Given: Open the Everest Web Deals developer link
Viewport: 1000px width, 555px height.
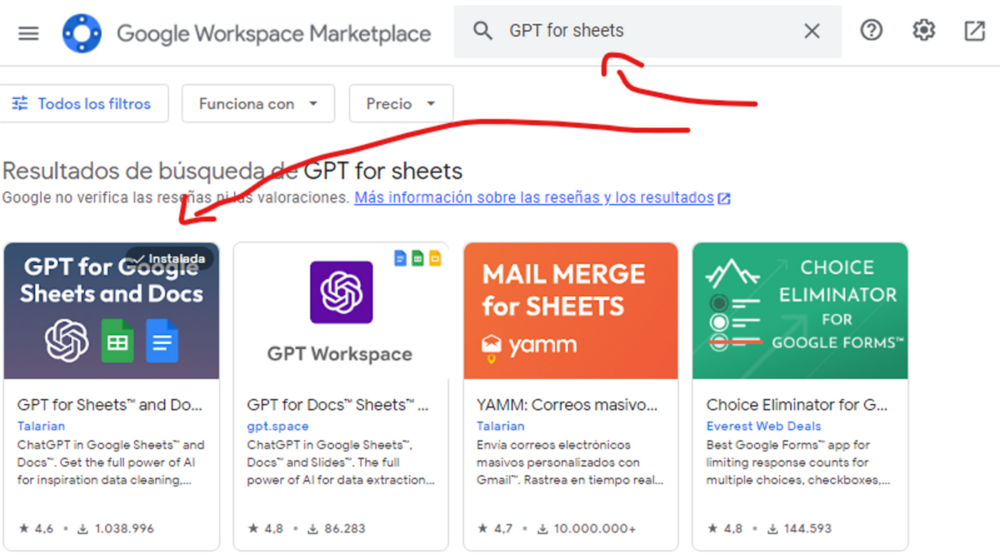Looking at the screenshot, I should pyautogui.click(x=763, y=426).
